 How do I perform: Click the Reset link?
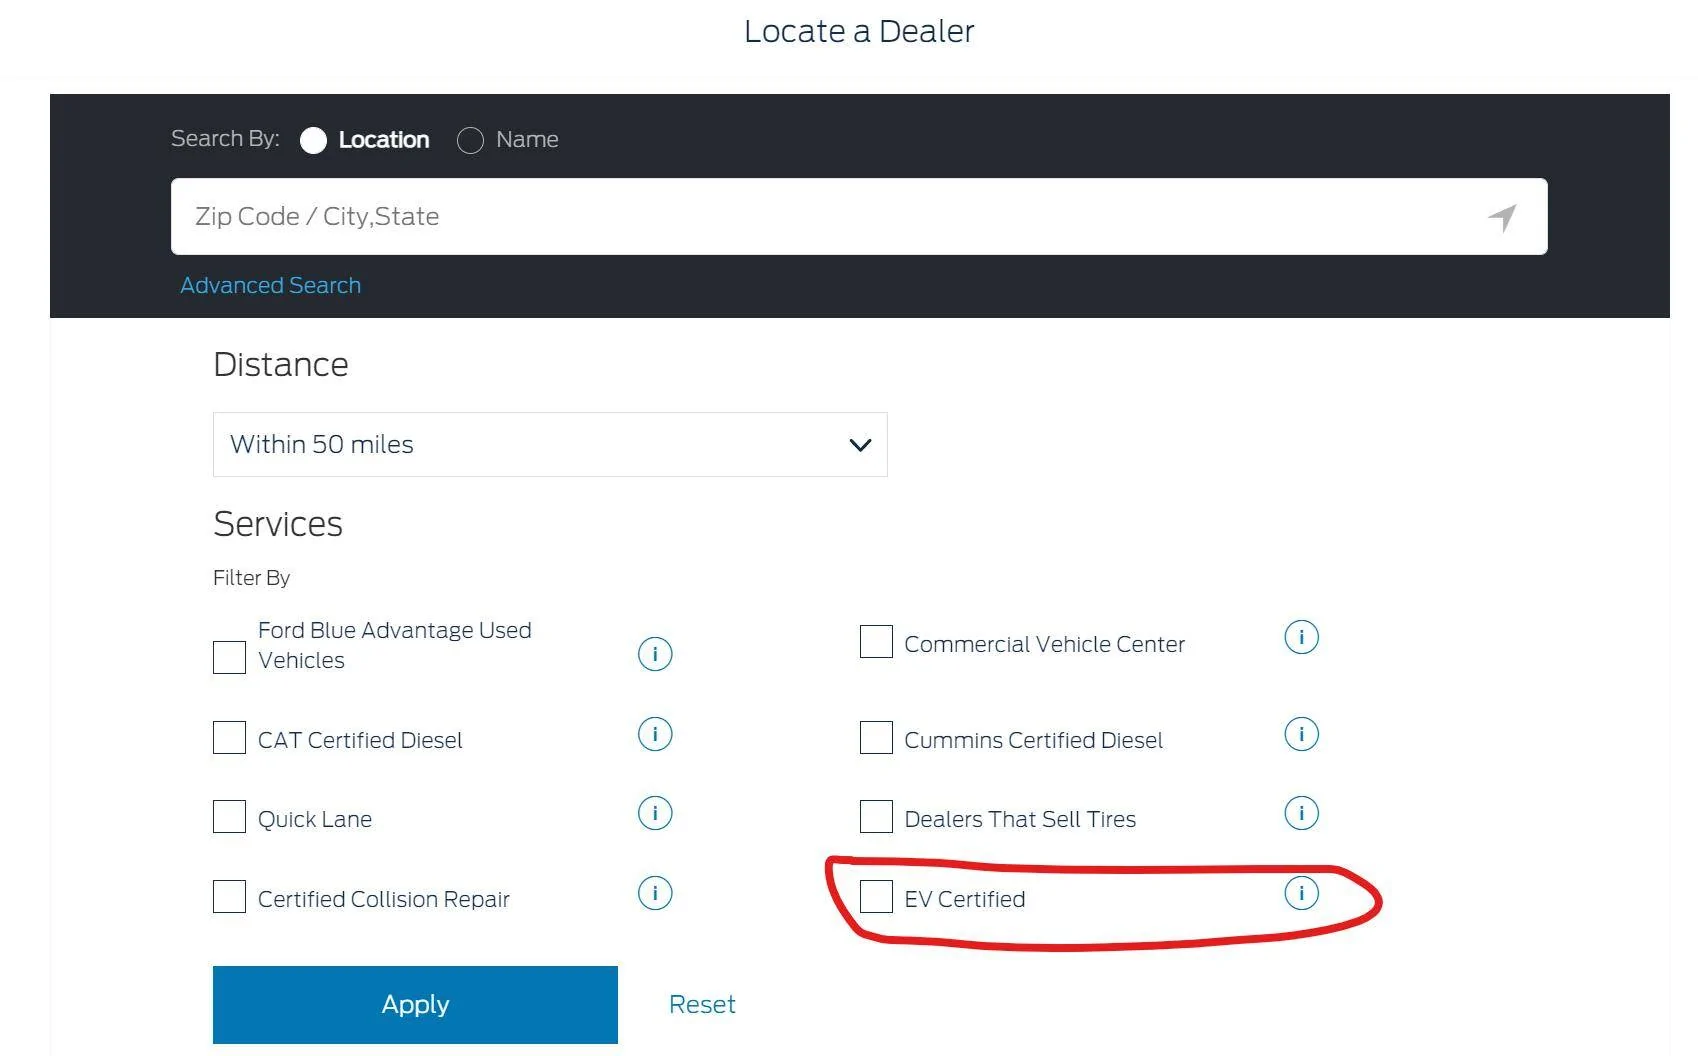click(702, 1004)
